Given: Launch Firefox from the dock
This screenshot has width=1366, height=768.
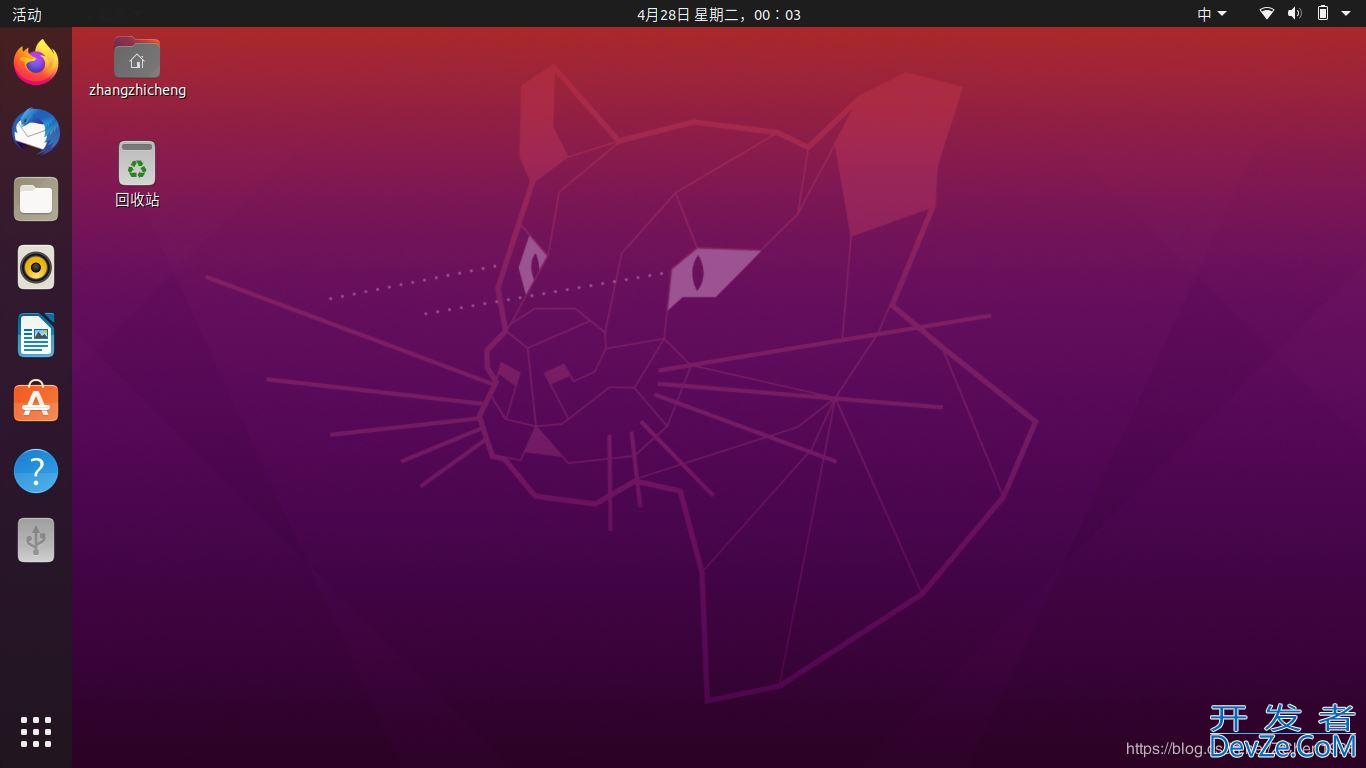Looking at the screenshot, I should point(36,63).
